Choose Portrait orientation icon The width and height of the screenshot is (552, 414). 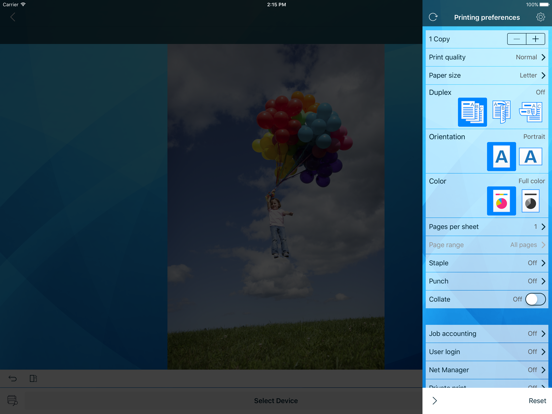click(501, 157)
